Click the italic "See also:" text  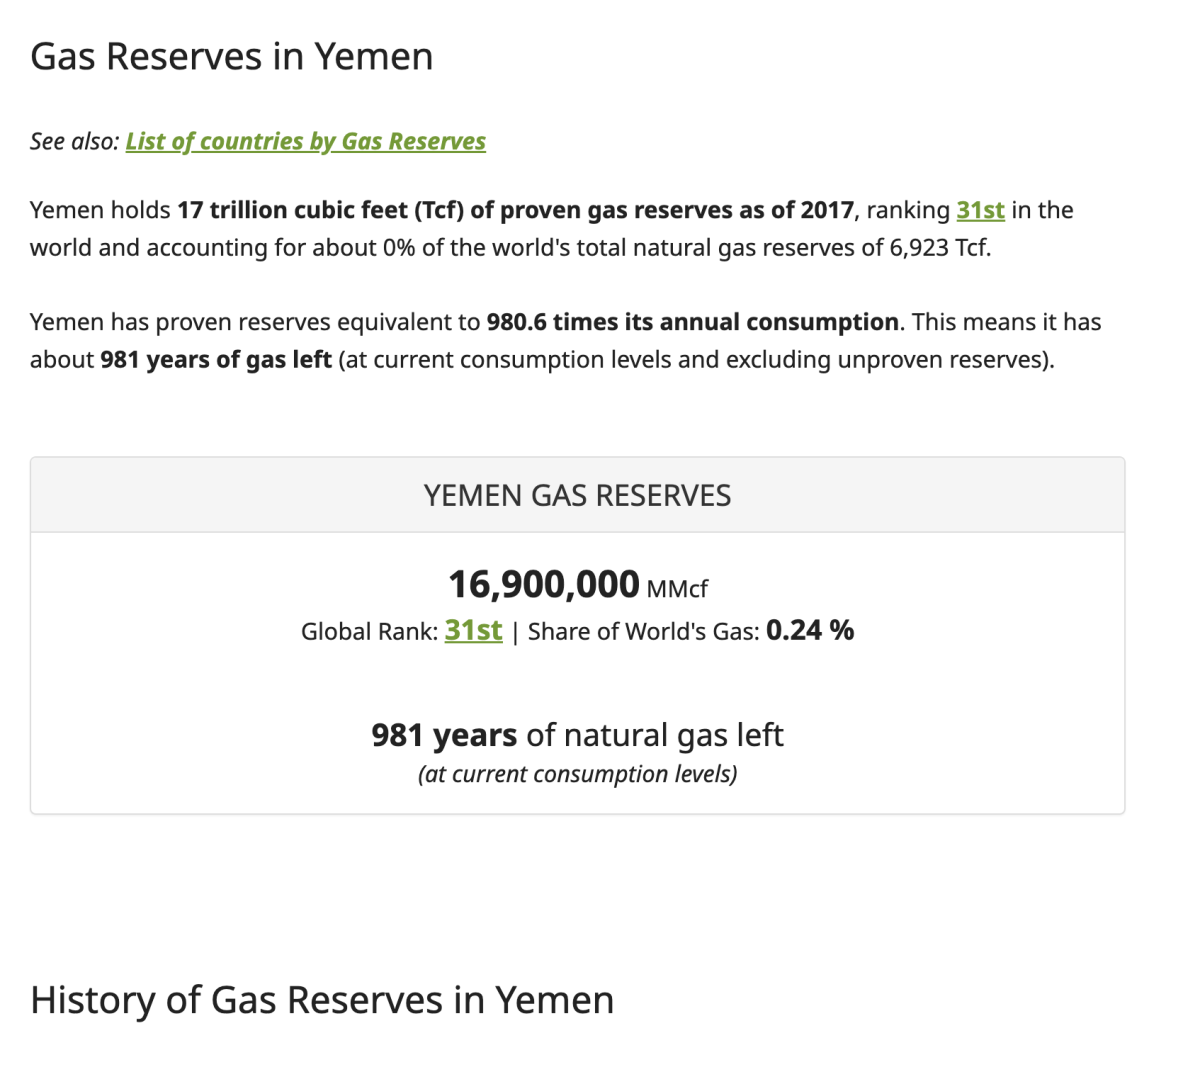(74, 141)
